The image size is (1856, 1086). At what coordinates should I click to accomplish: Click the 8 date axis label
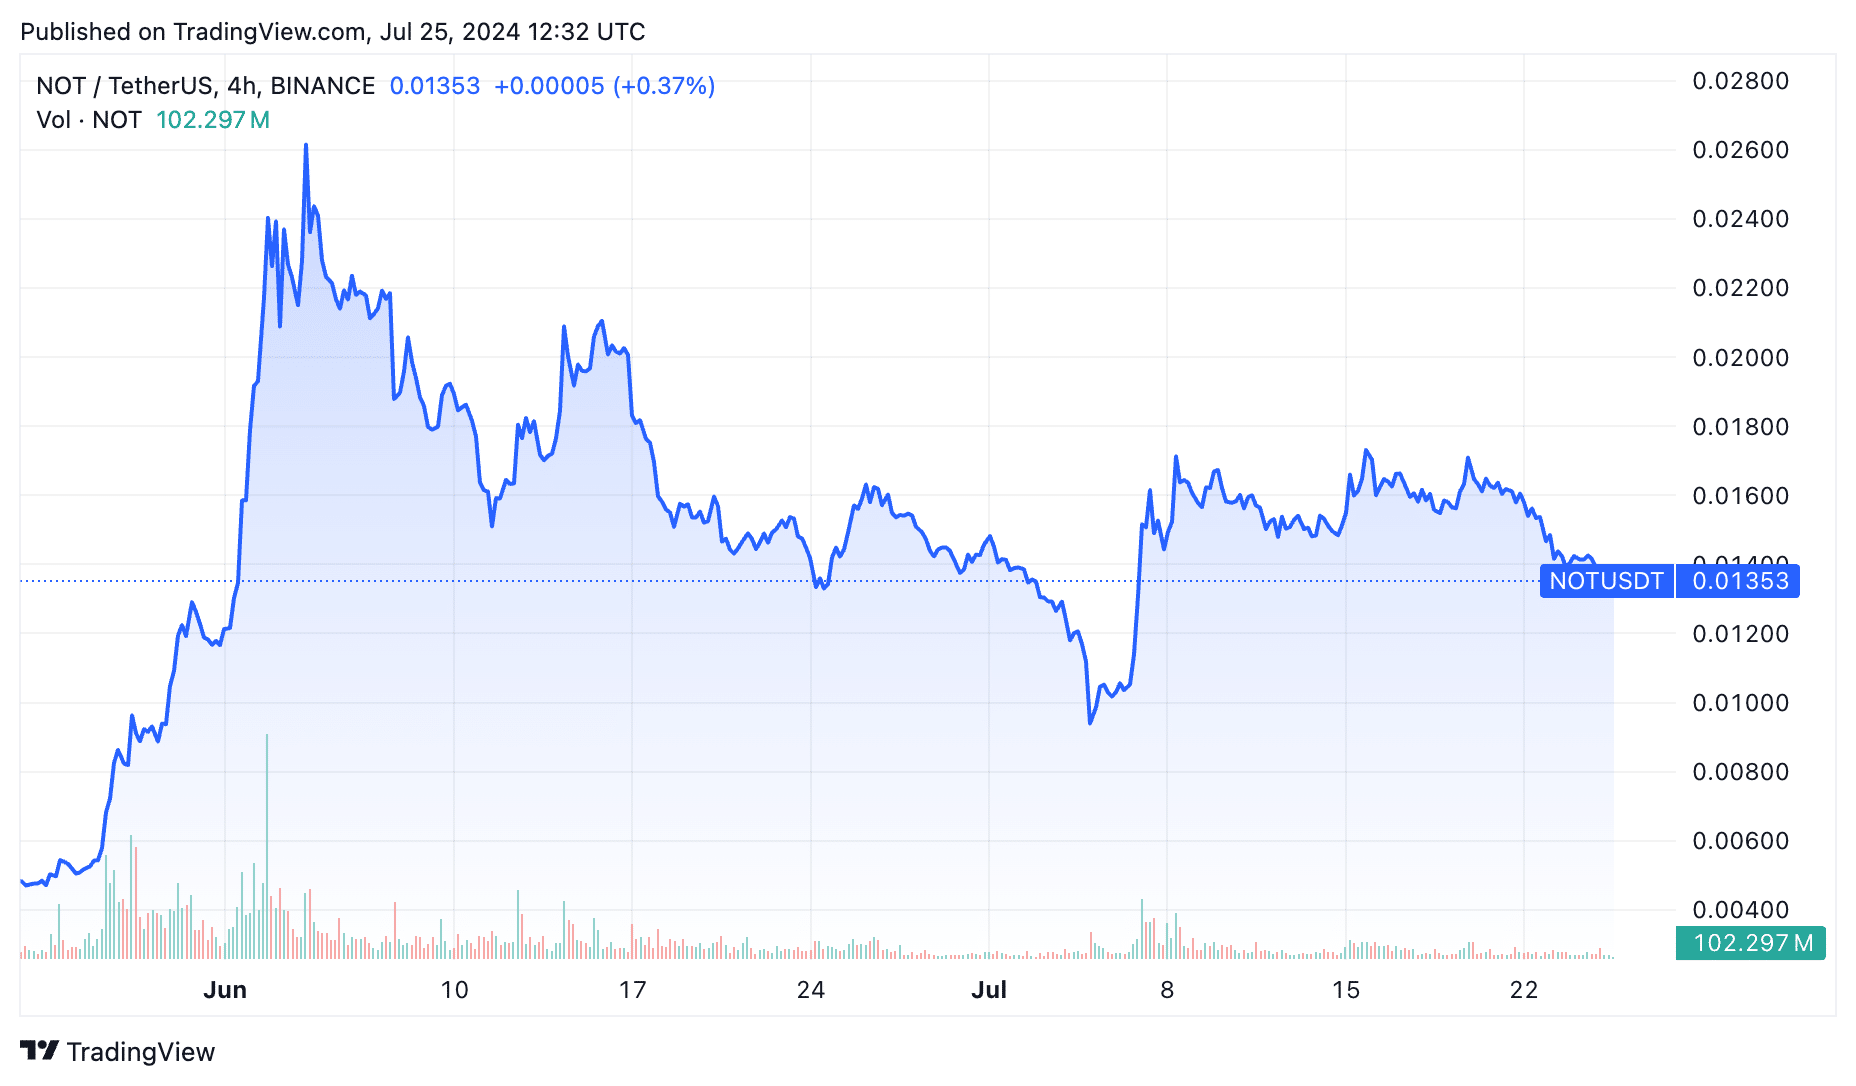(x=1167, y=990)
